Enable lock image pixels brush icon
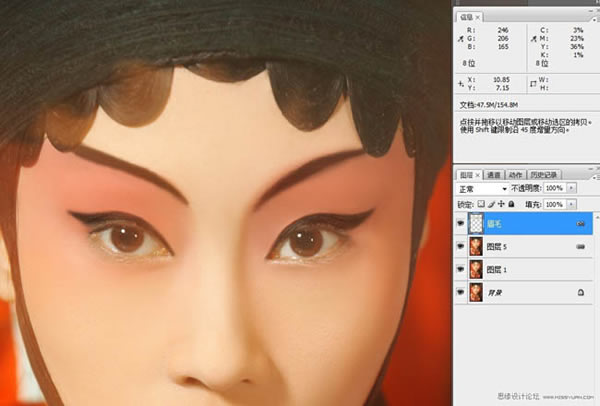Screen dimensions: 600x406 [492, 204]
